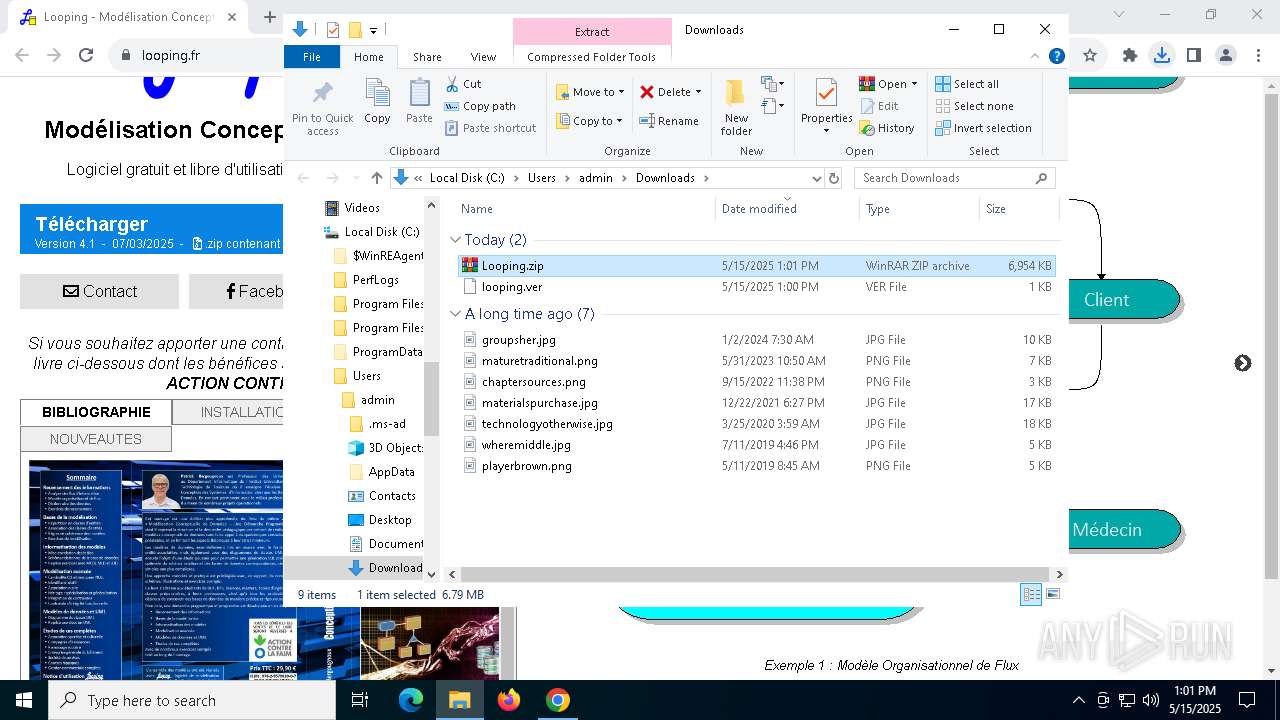Viewport: 1280px width, 720px height.
Task: Click next slide arrow on web page
Action: click(x=1243, y=363)
